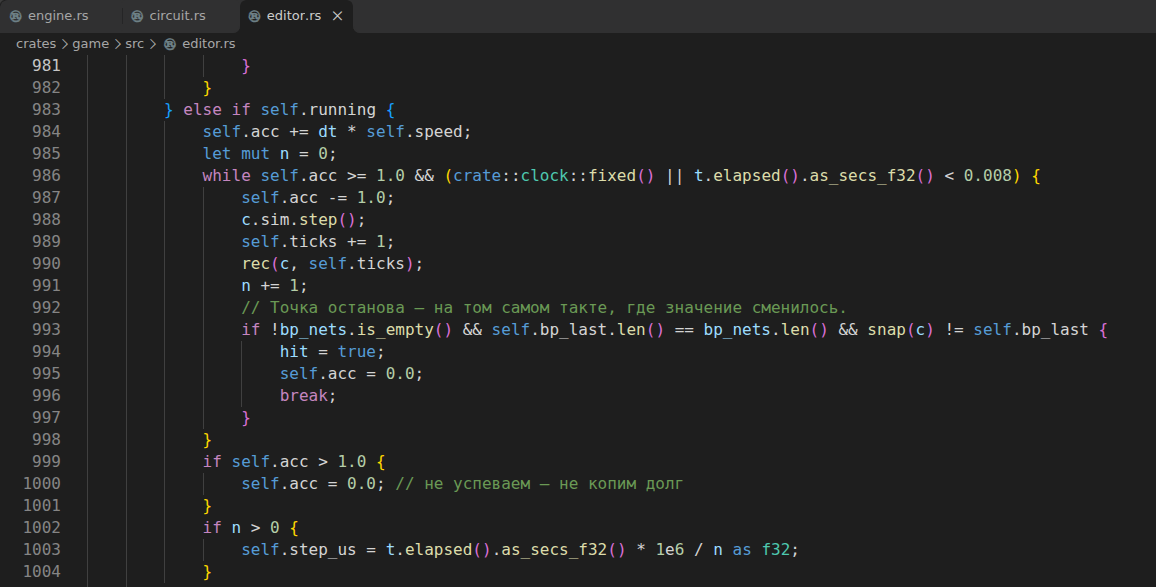Image resolution: width=1156 pixels, height=587 pixels.
Task: Click the 'c.sim.step();' statement
Action: pyautogui.click(x=303, y=220)
